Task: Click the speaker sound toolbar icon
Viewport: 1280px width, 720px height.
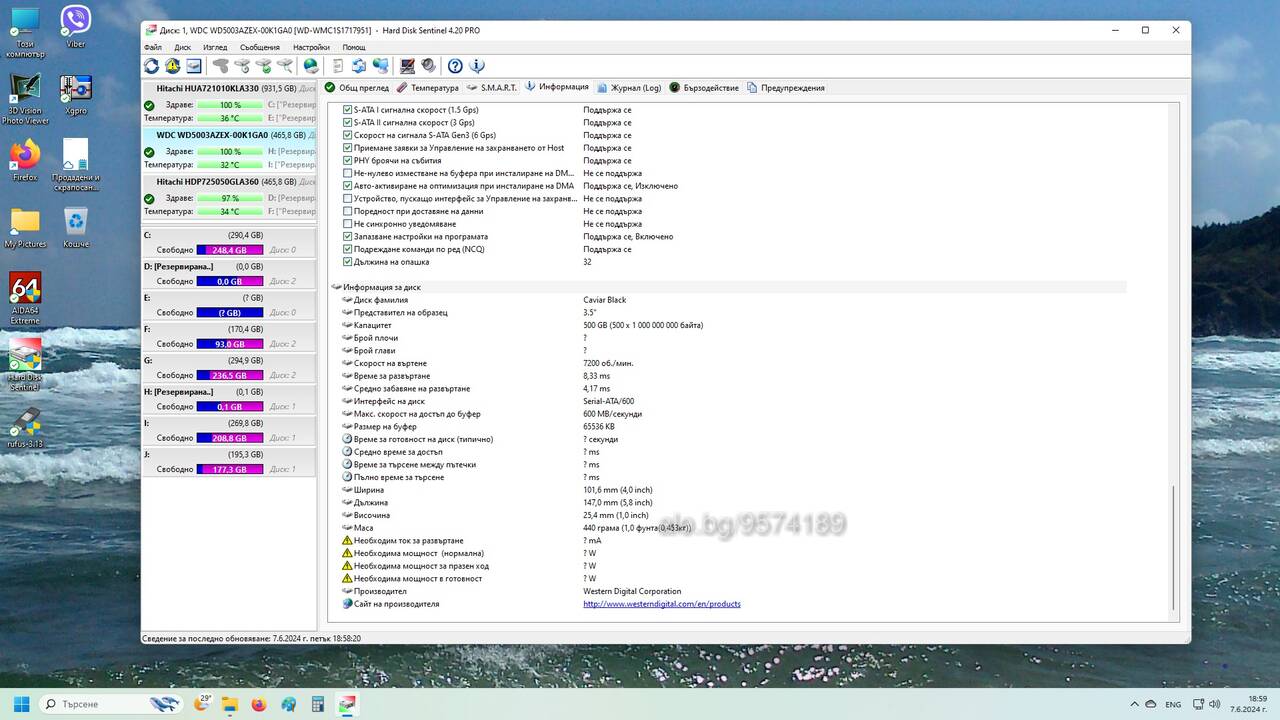Action: coord(429,66)
